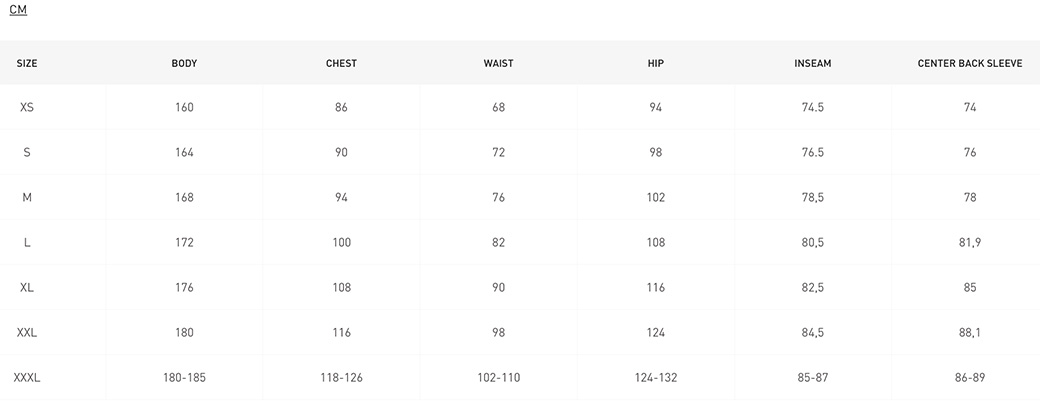Click the WAIST column header
This screenshot has width=1040, height=411.
[498, 64]
